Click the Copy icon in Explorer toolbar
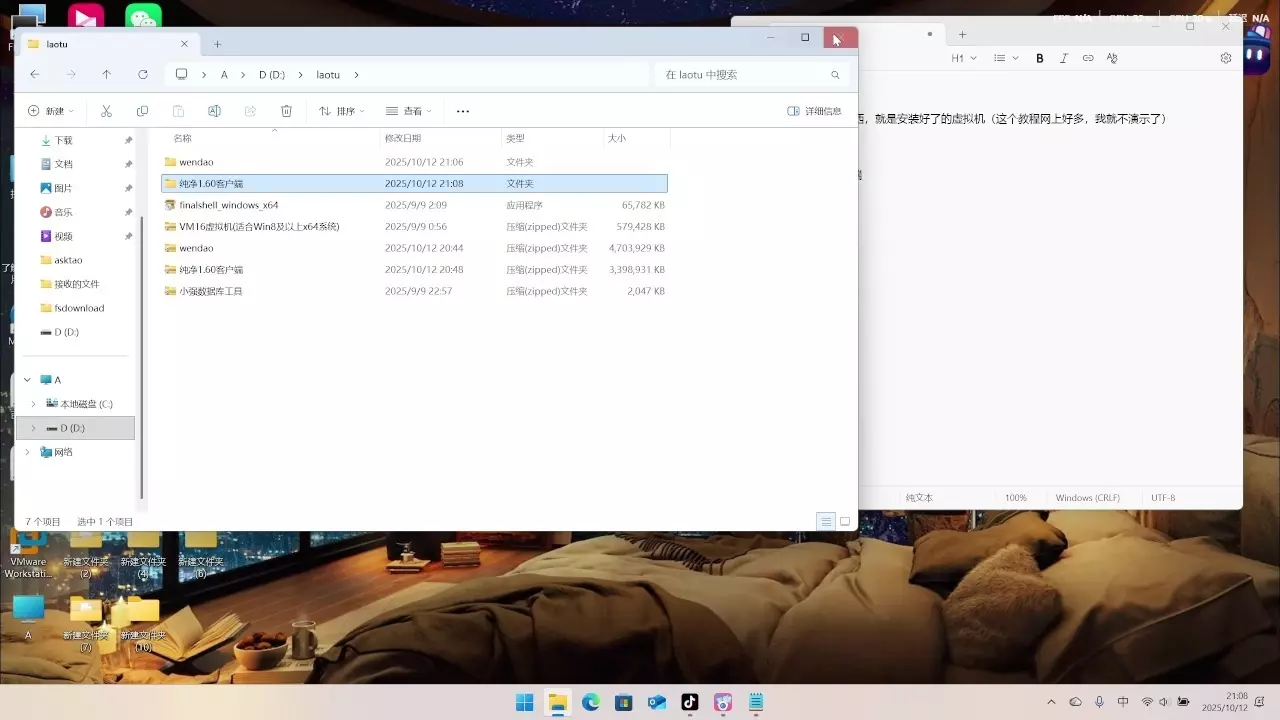The height and width of the screenshot is (720, 1280). 142,111
